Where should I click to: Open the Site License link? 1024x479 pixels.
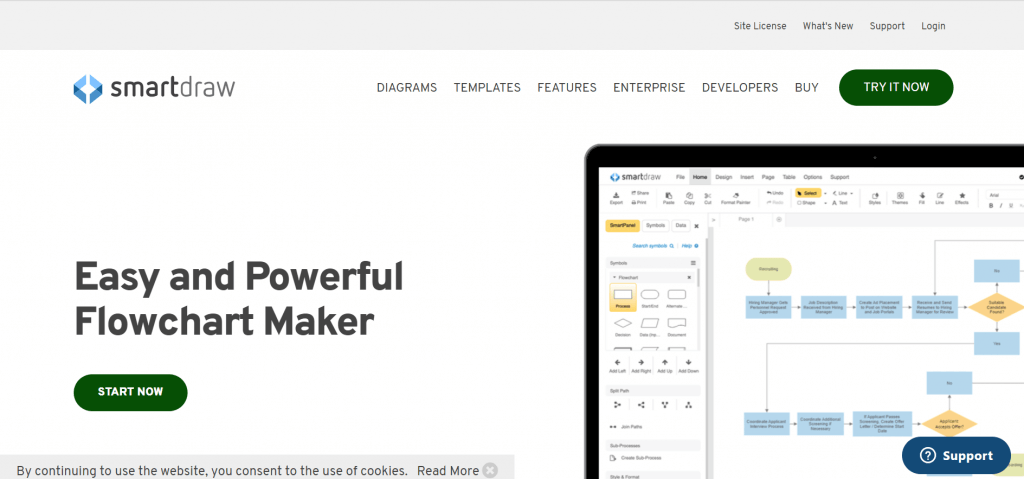tap(760, 26)
